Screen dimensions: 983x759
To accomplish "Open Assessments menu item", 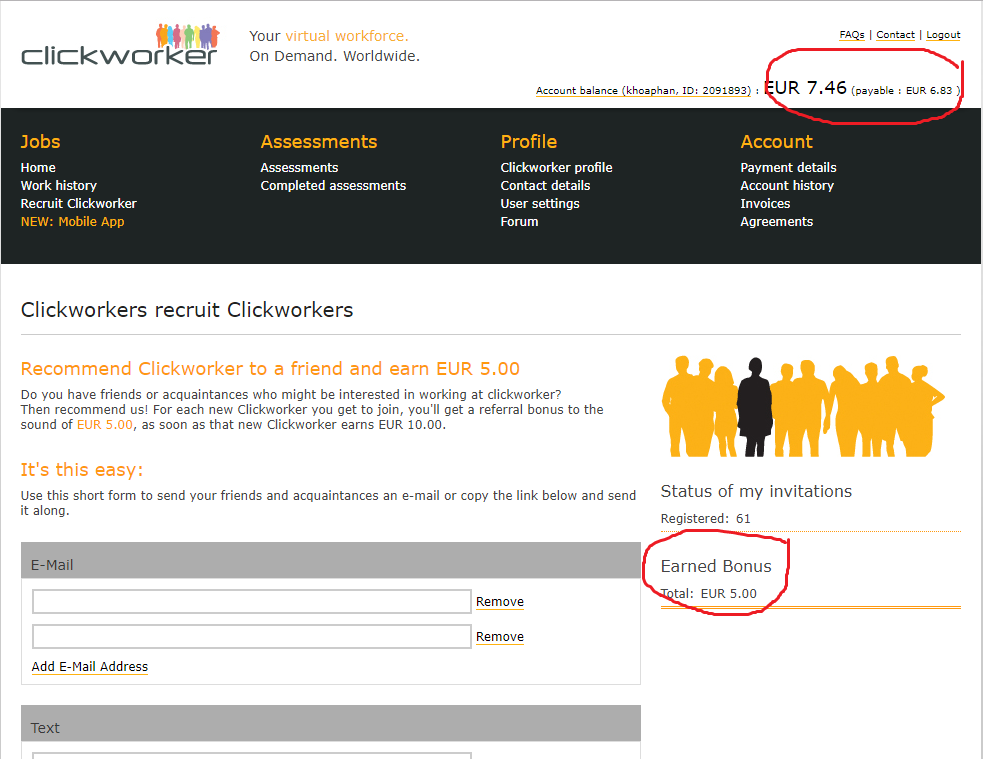I will 299,167.
